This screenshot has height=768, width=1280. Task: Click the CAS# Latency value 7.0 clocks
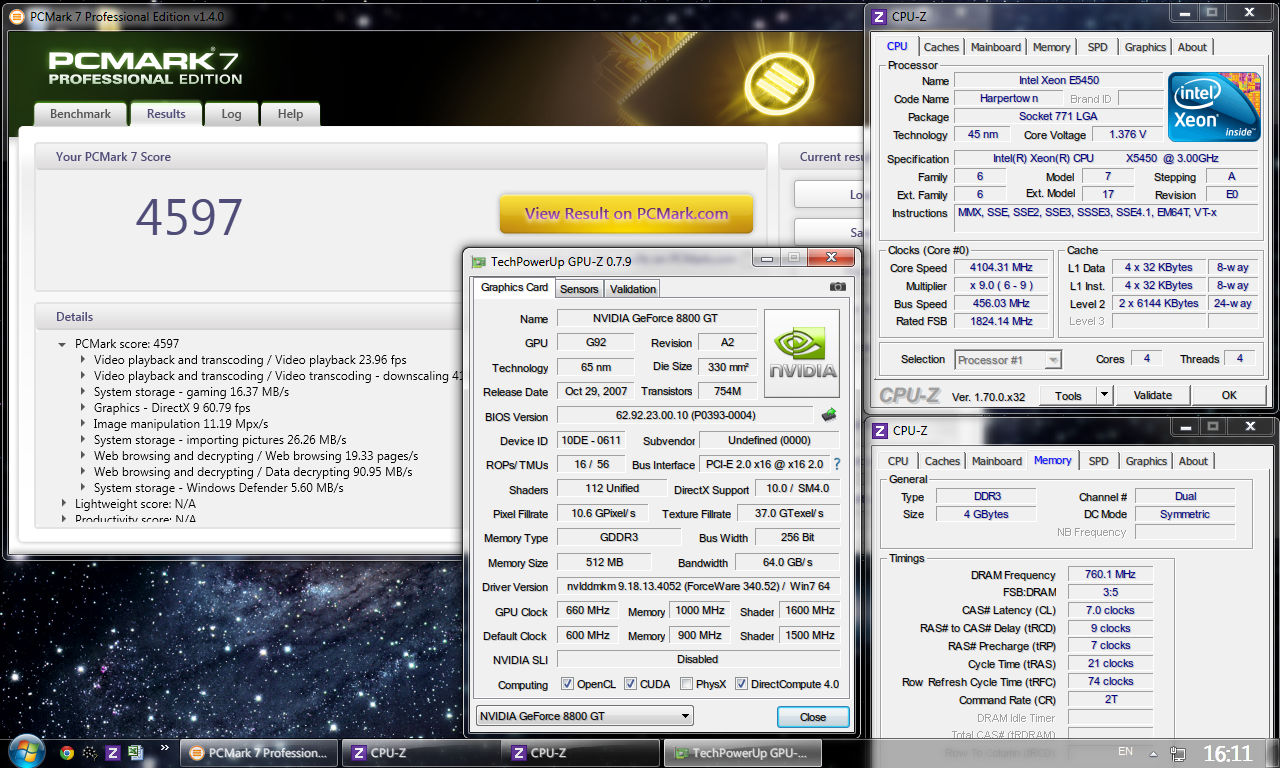(x=1110, y=610)
